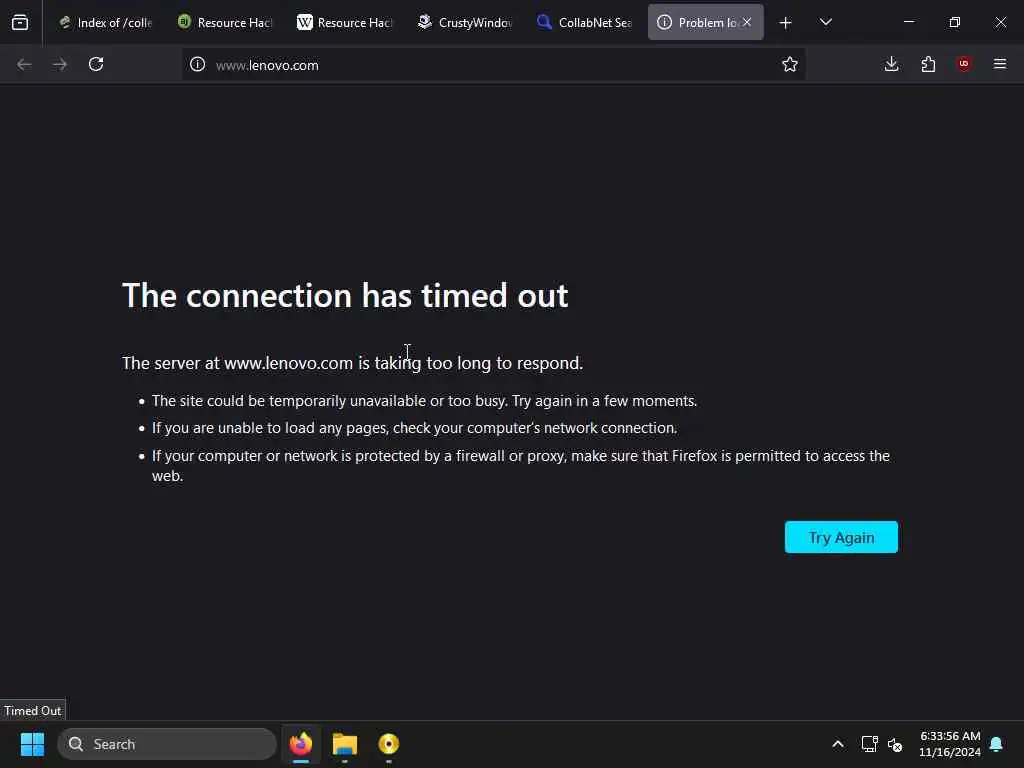Open the uBlock Origin extension icon
The image size is (1024, 768).
click(x=964, y=64)
